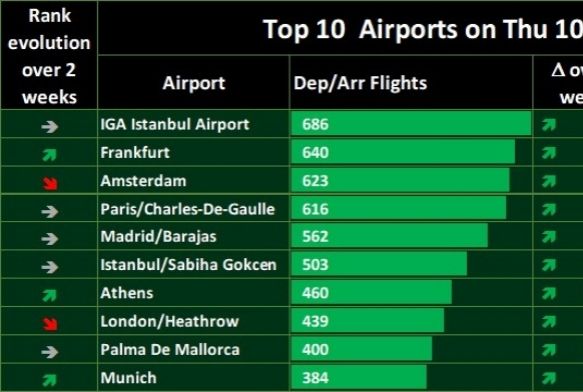
Task: Click the London/Heathrow airport name
Action: pyautogui.click(x=169, y=321)
